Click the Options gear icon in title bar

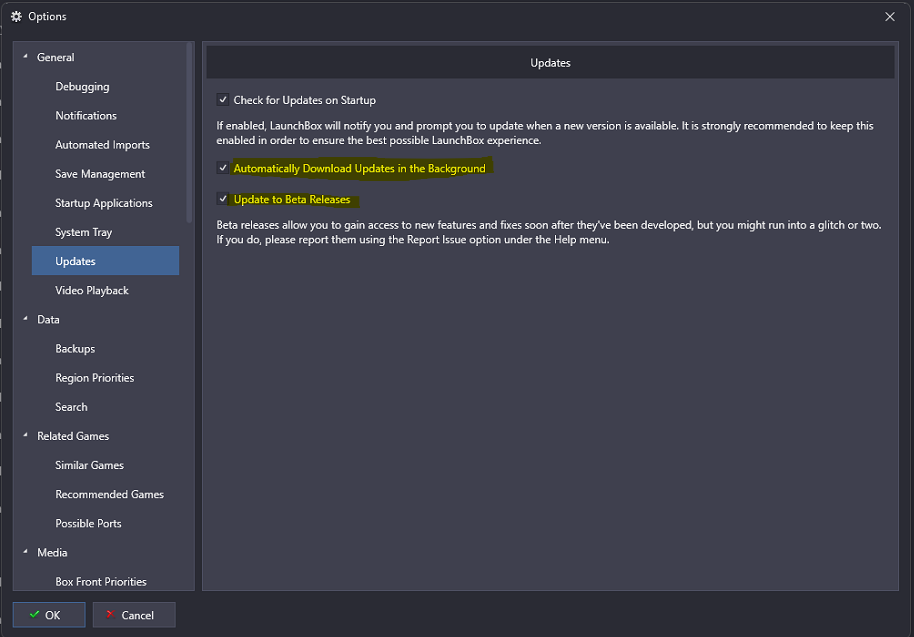[x=16, y=16]
